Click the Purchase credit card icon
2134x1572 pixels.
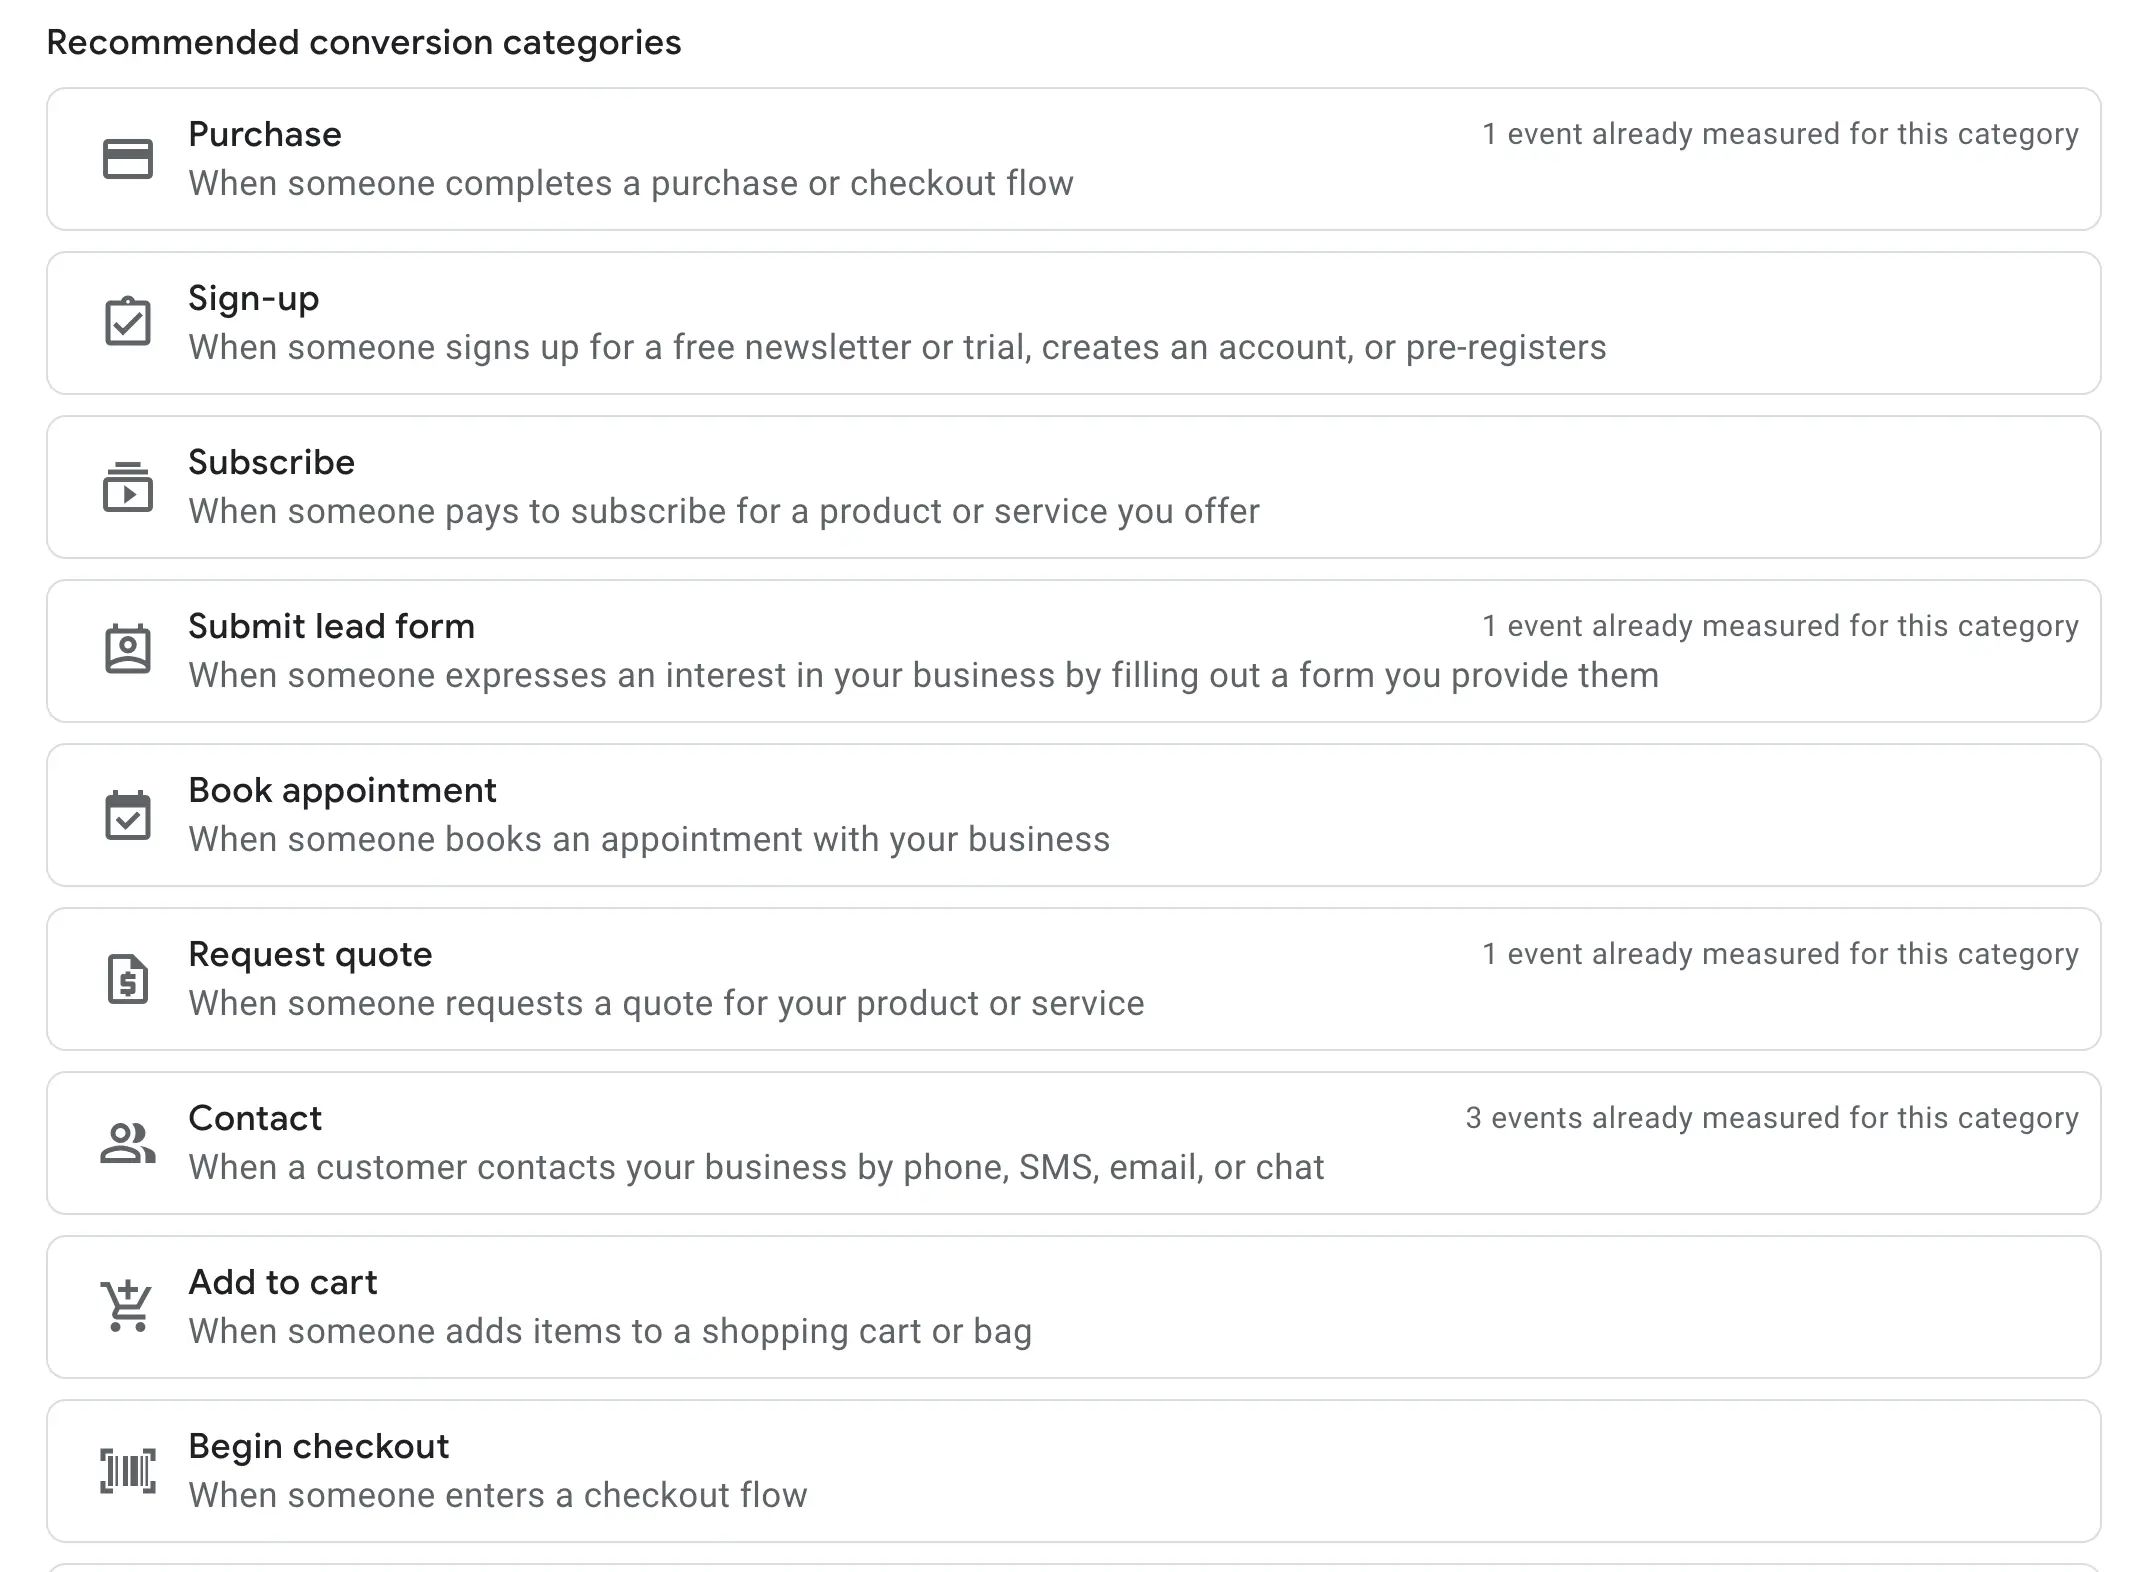128,159
